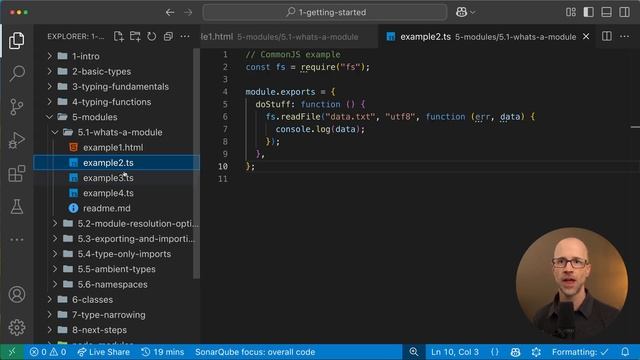Show additional views ellipsis in activity bar
Viewport: 640px width, 360px height.
(17, 240)
